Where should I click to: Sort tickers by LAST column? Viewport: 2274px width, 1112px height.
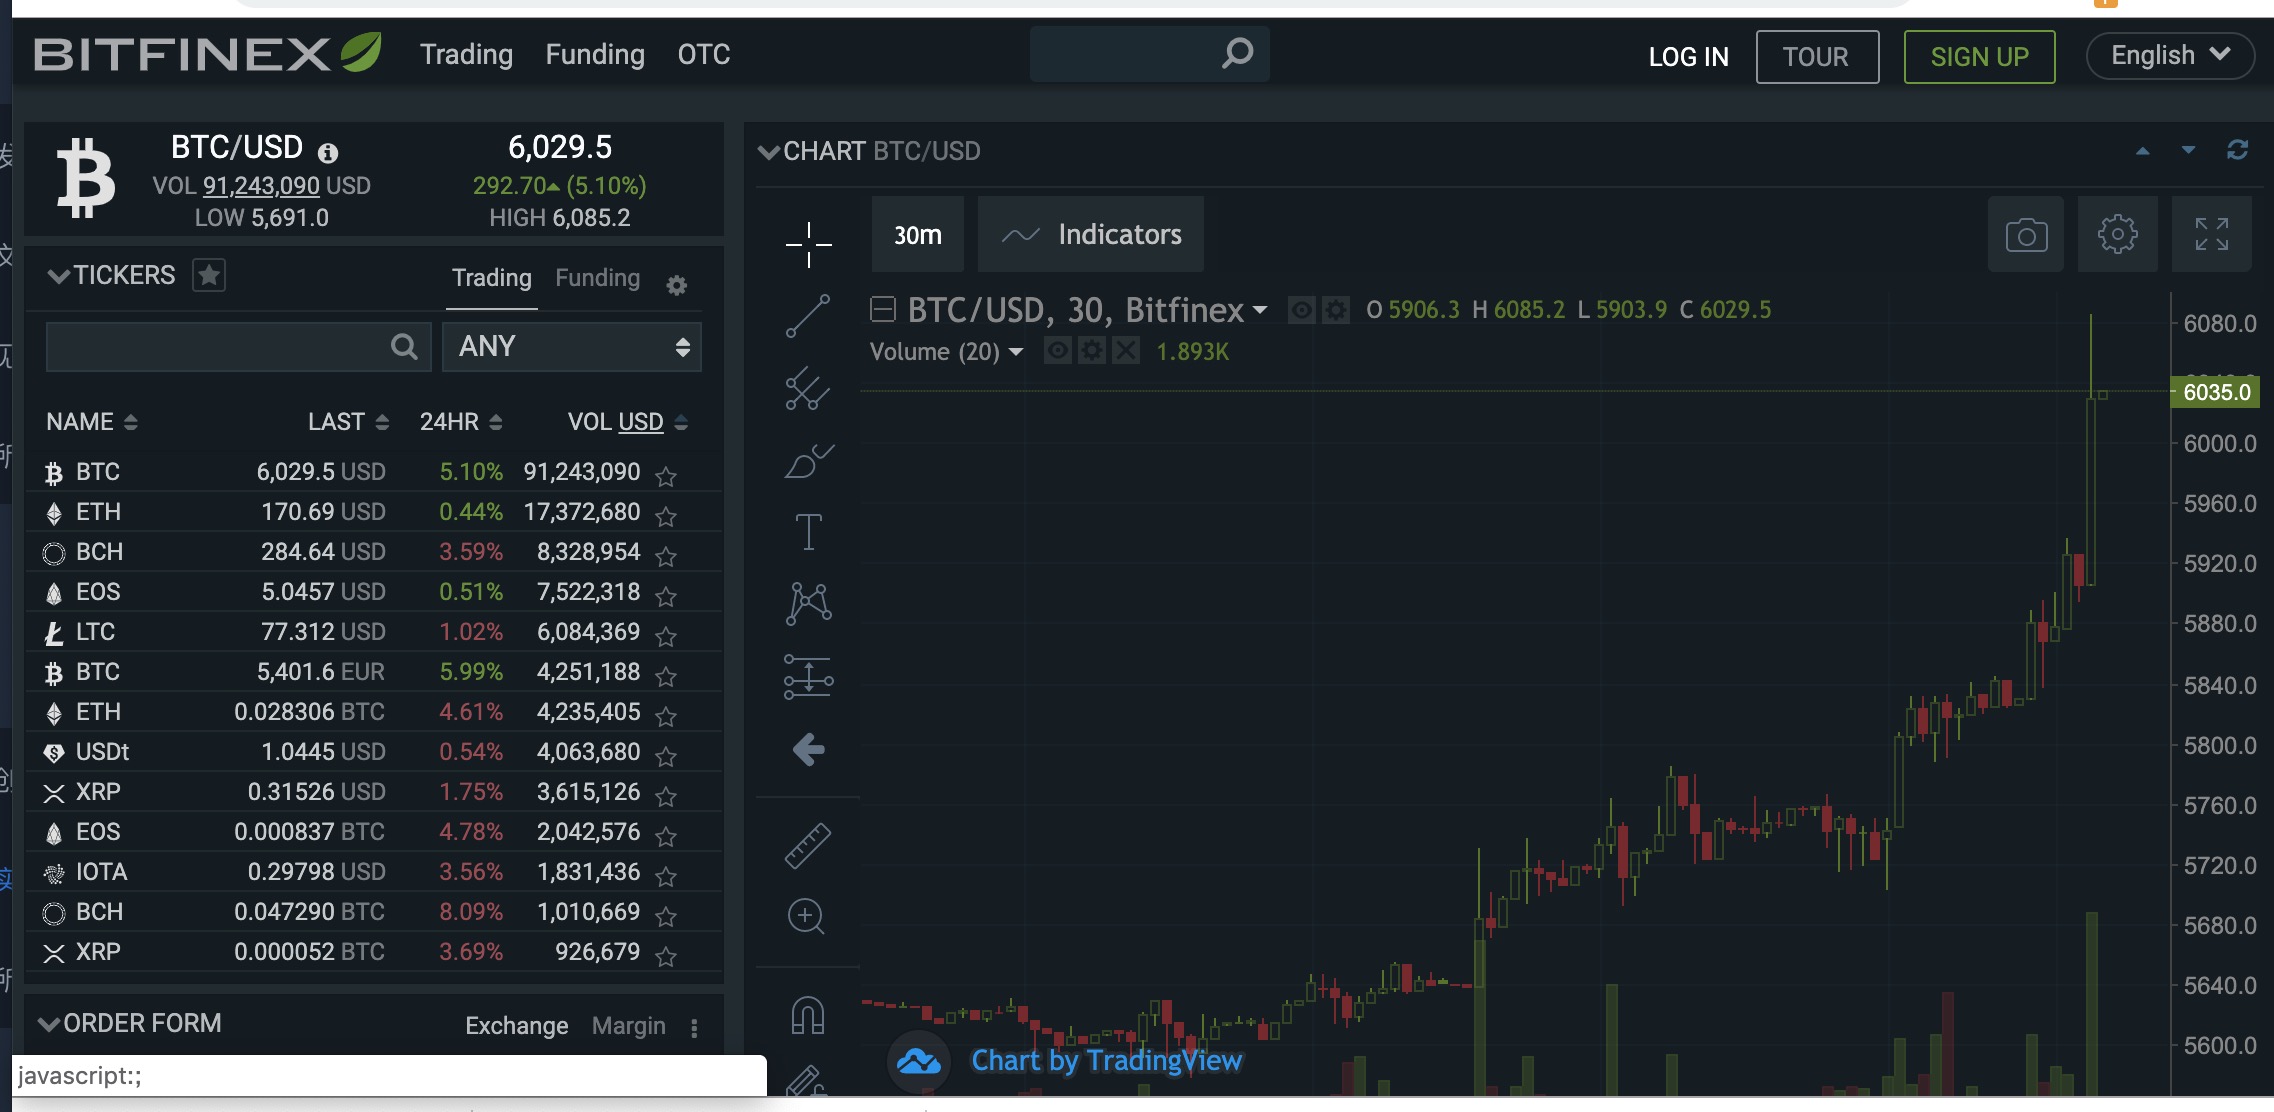click(x=348, y=422)
